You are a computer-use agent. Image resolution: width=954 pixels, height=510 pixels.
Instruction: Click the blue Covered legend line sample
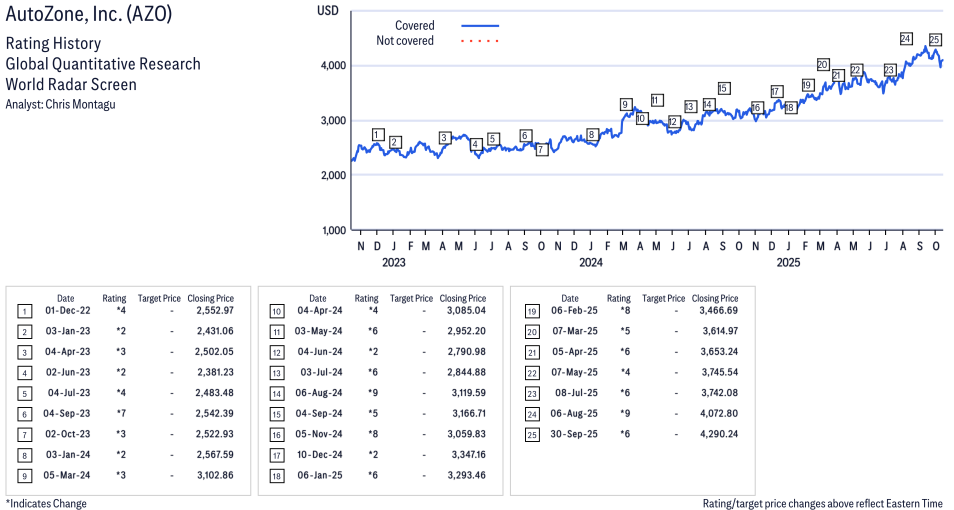point(480,26)
